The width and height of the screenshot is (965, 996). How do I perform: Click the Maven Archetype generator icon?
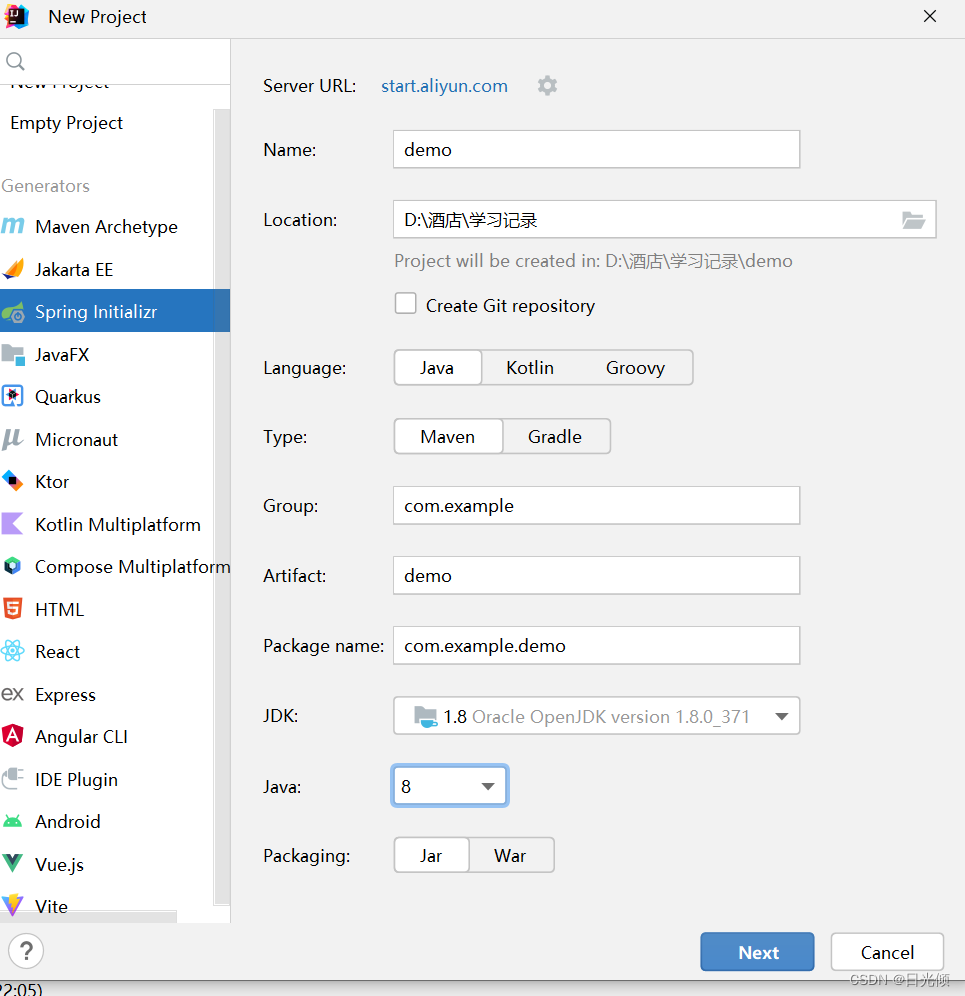13,225
